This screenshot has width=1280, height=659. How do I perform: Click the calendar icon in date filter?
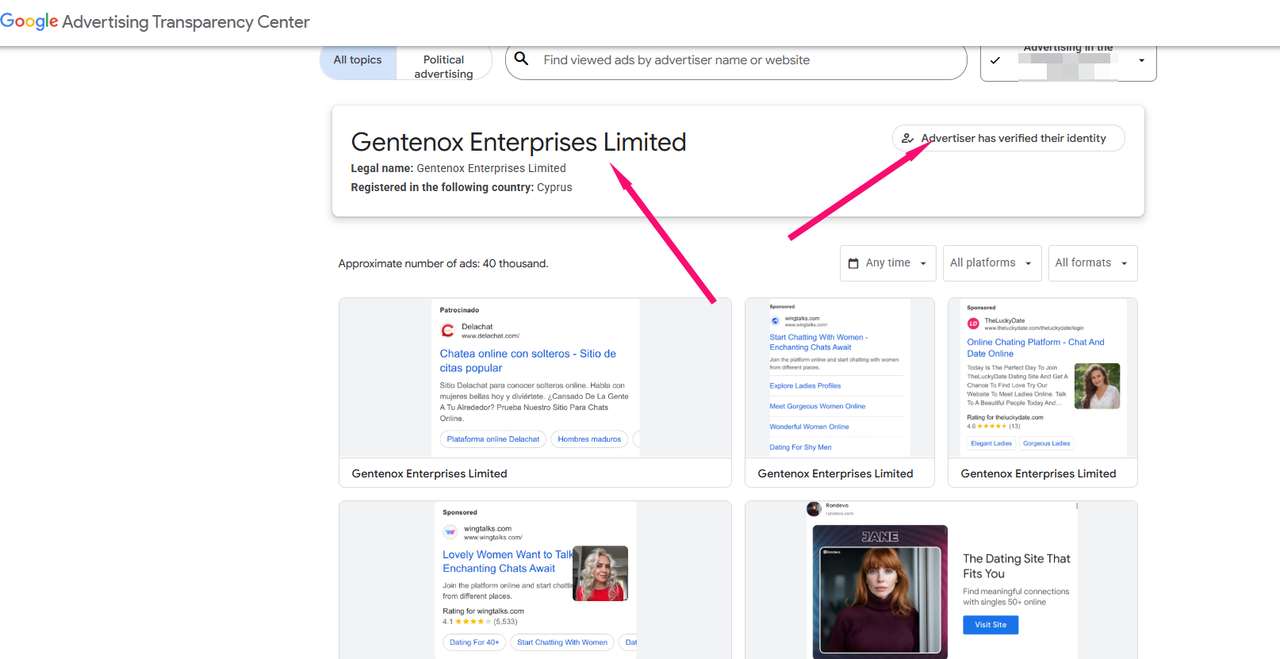click(853, 263)
